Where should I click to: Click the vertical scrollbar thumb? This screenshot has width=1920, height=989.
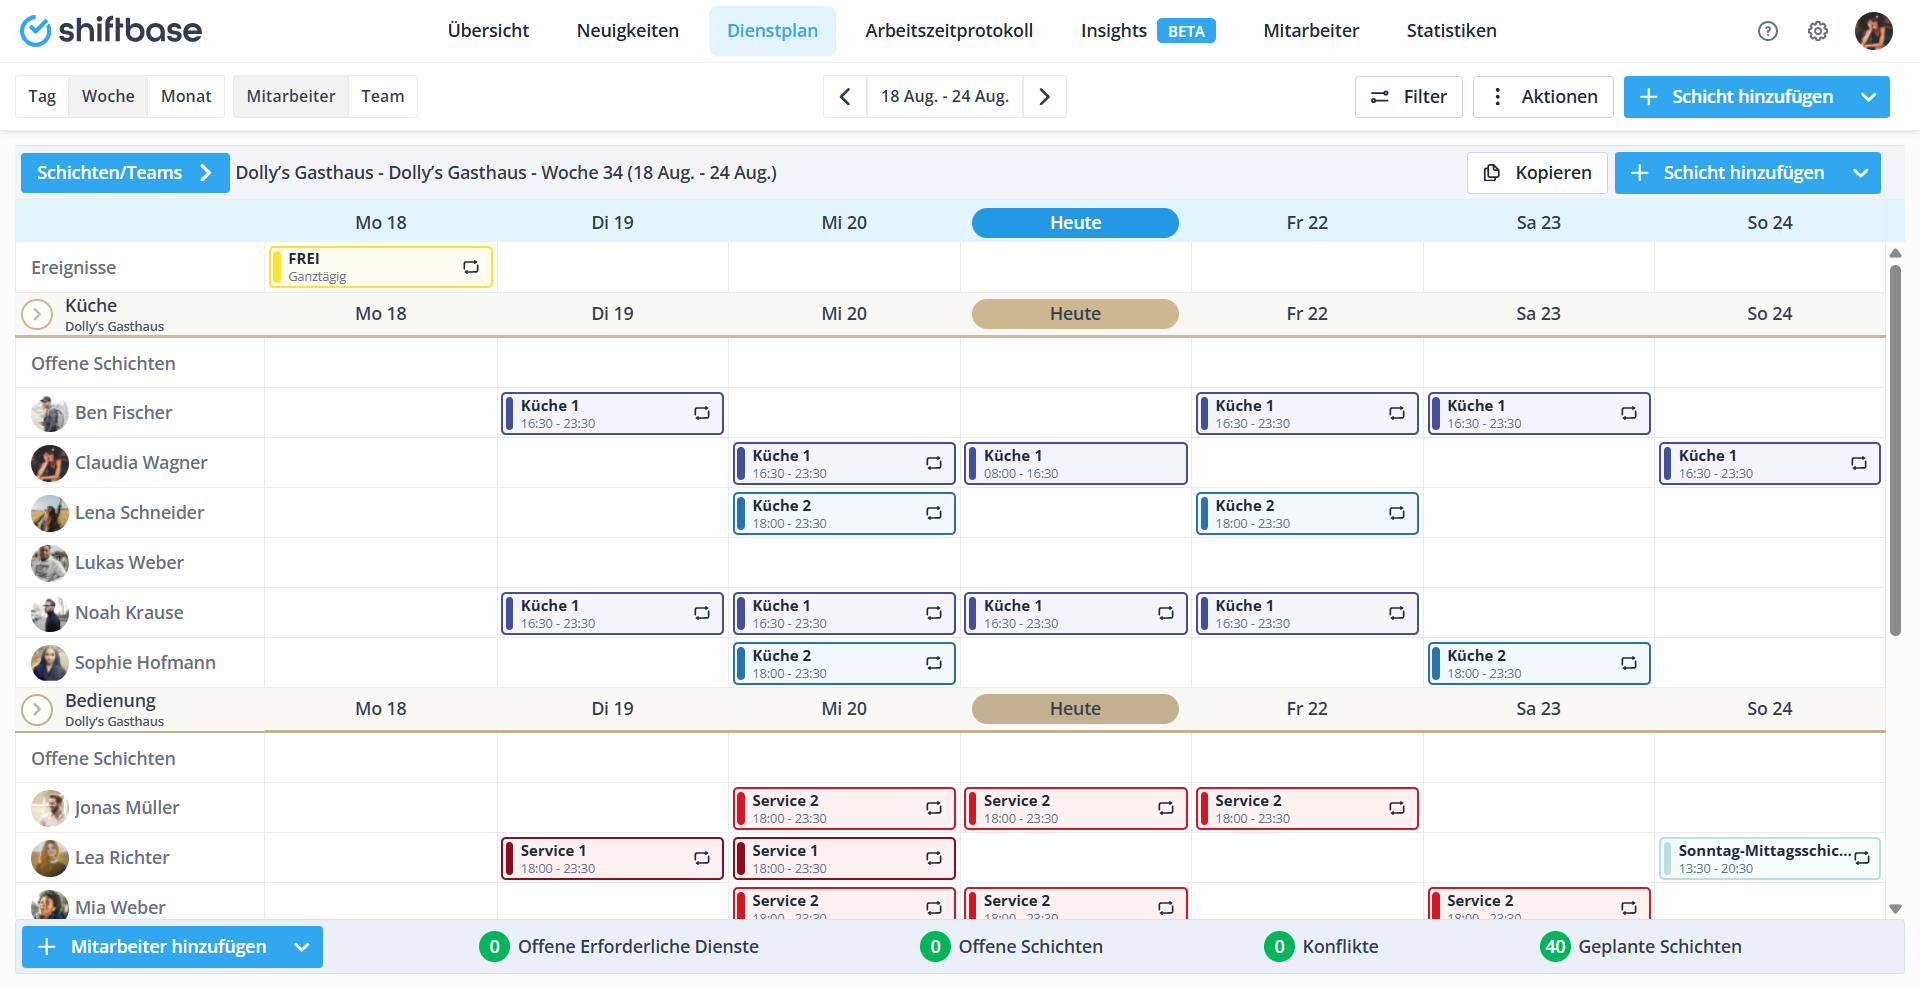point(1895,450)
